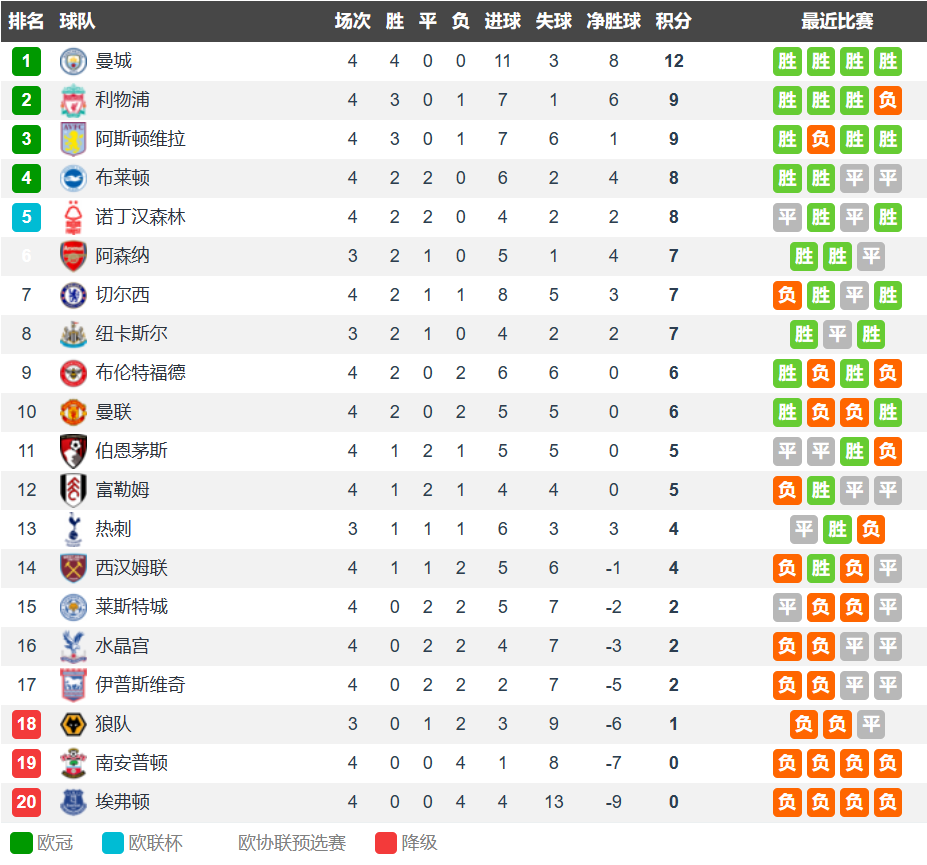Click the Everton crest in last row
Image resolution: width=927 pixels, height=865 pixels.
click(x=73, y=802)
